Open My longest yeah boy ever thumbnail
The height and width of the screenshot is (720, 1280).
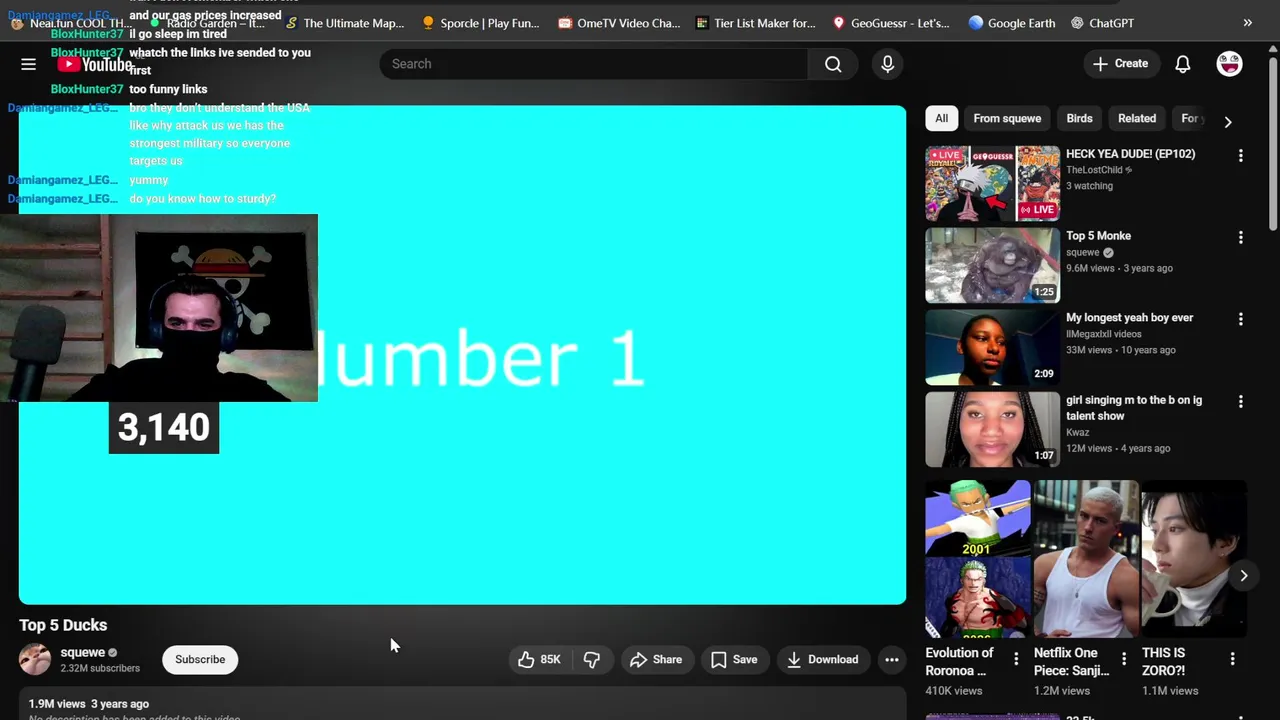click(x=992, y=348)
